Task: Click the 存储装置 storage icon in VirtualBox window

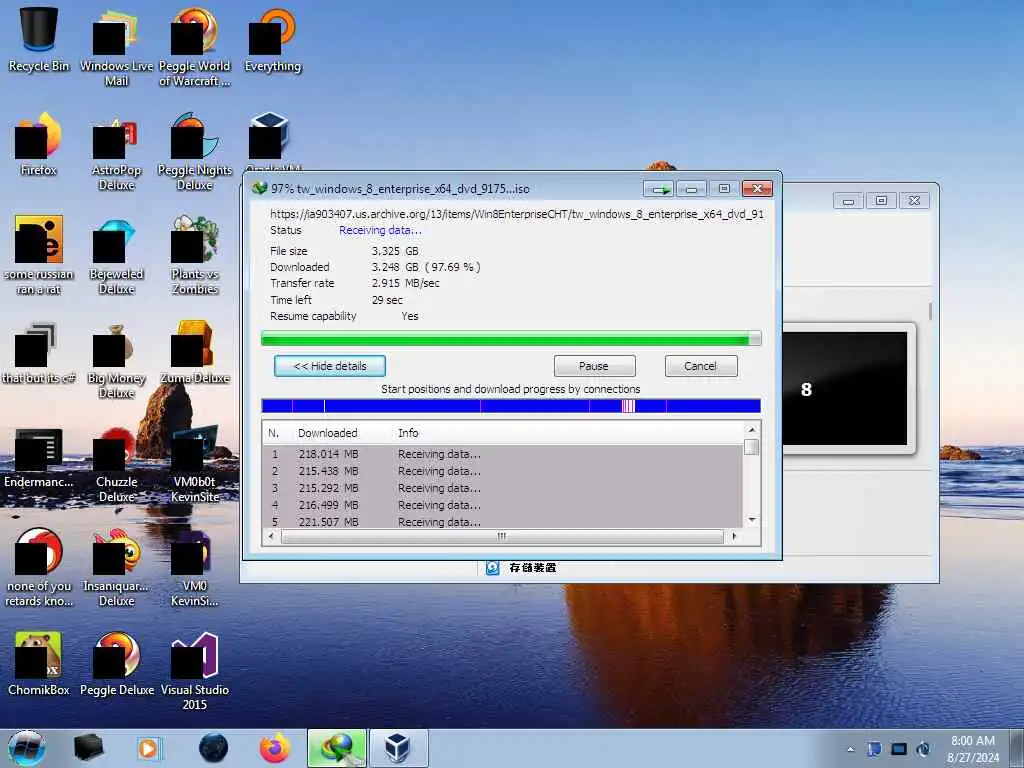Action: pos(492,568)
